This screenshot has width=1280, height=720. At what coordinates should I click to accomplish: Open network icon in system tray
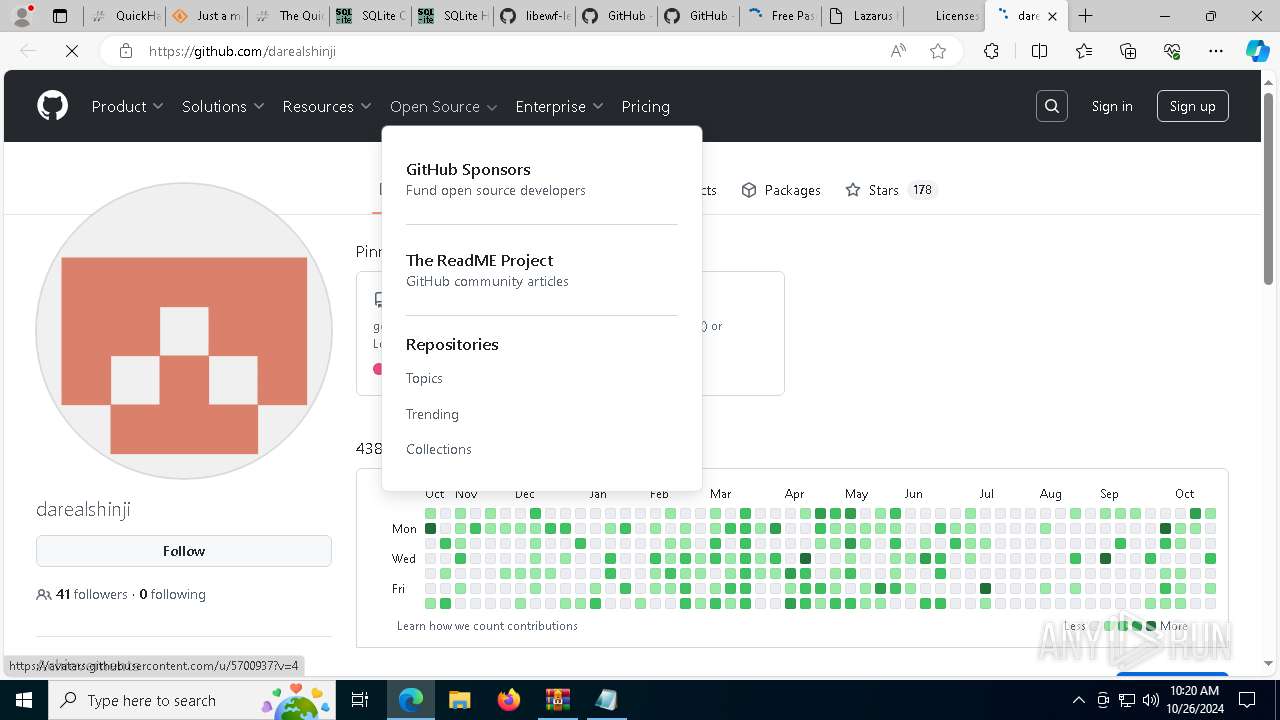click(x=1126, y=700)
